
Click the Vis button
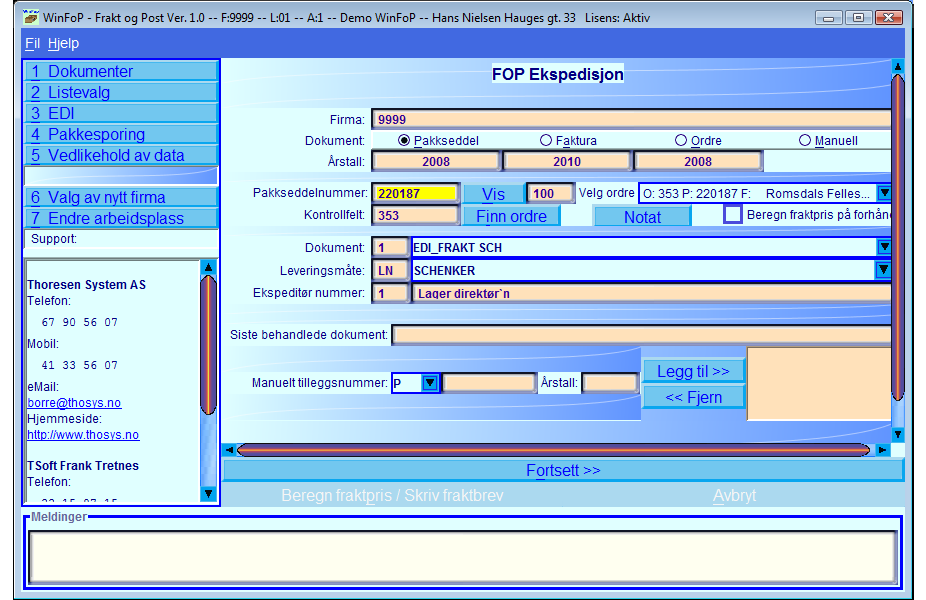click(493, 194)
